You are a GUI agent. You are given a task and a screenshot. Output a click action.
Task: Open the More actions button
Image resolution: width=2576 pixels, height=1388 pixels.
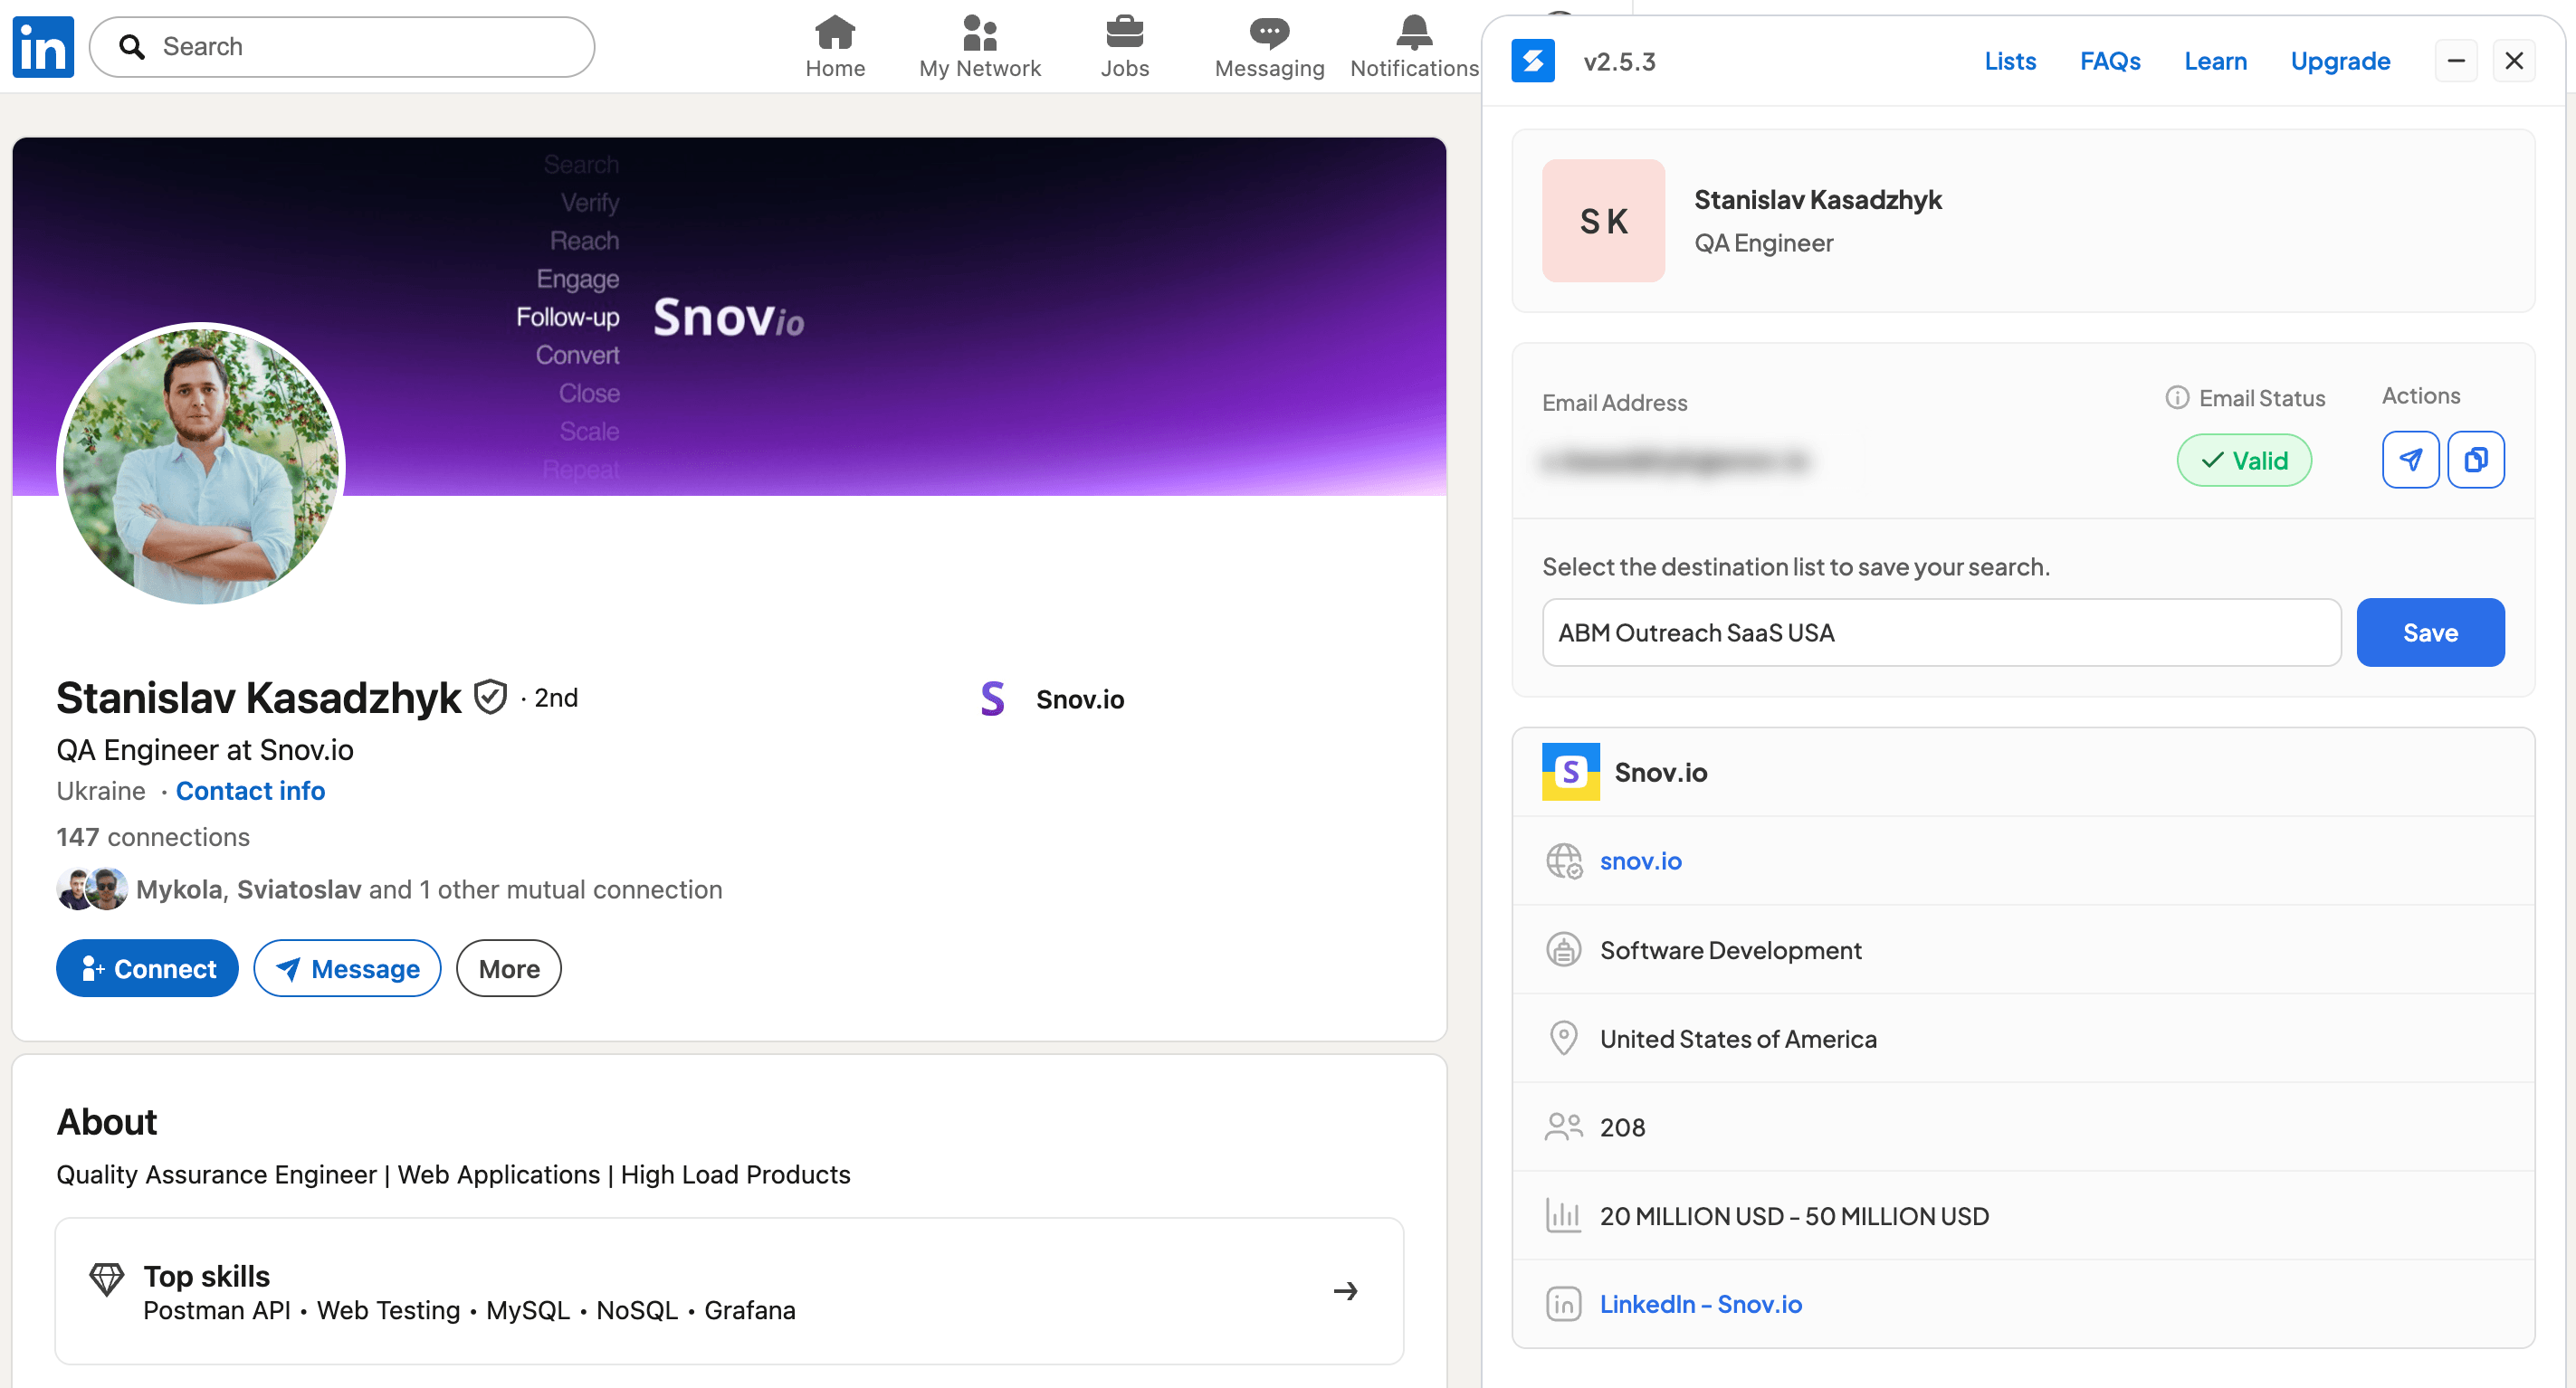[x=508, y=968]
